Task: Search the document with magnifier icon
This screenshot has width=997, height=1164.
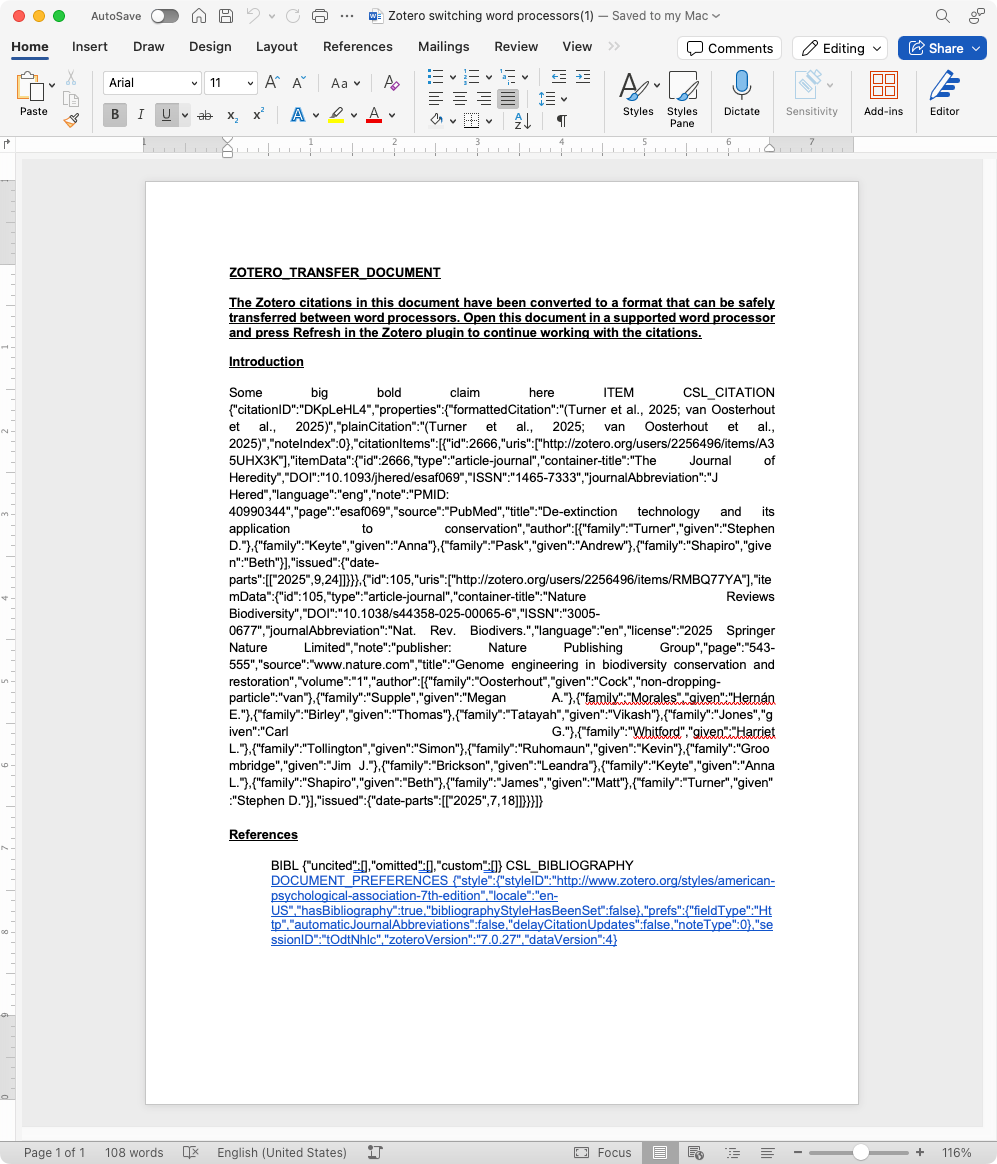Action: click(x=942, y=16)
